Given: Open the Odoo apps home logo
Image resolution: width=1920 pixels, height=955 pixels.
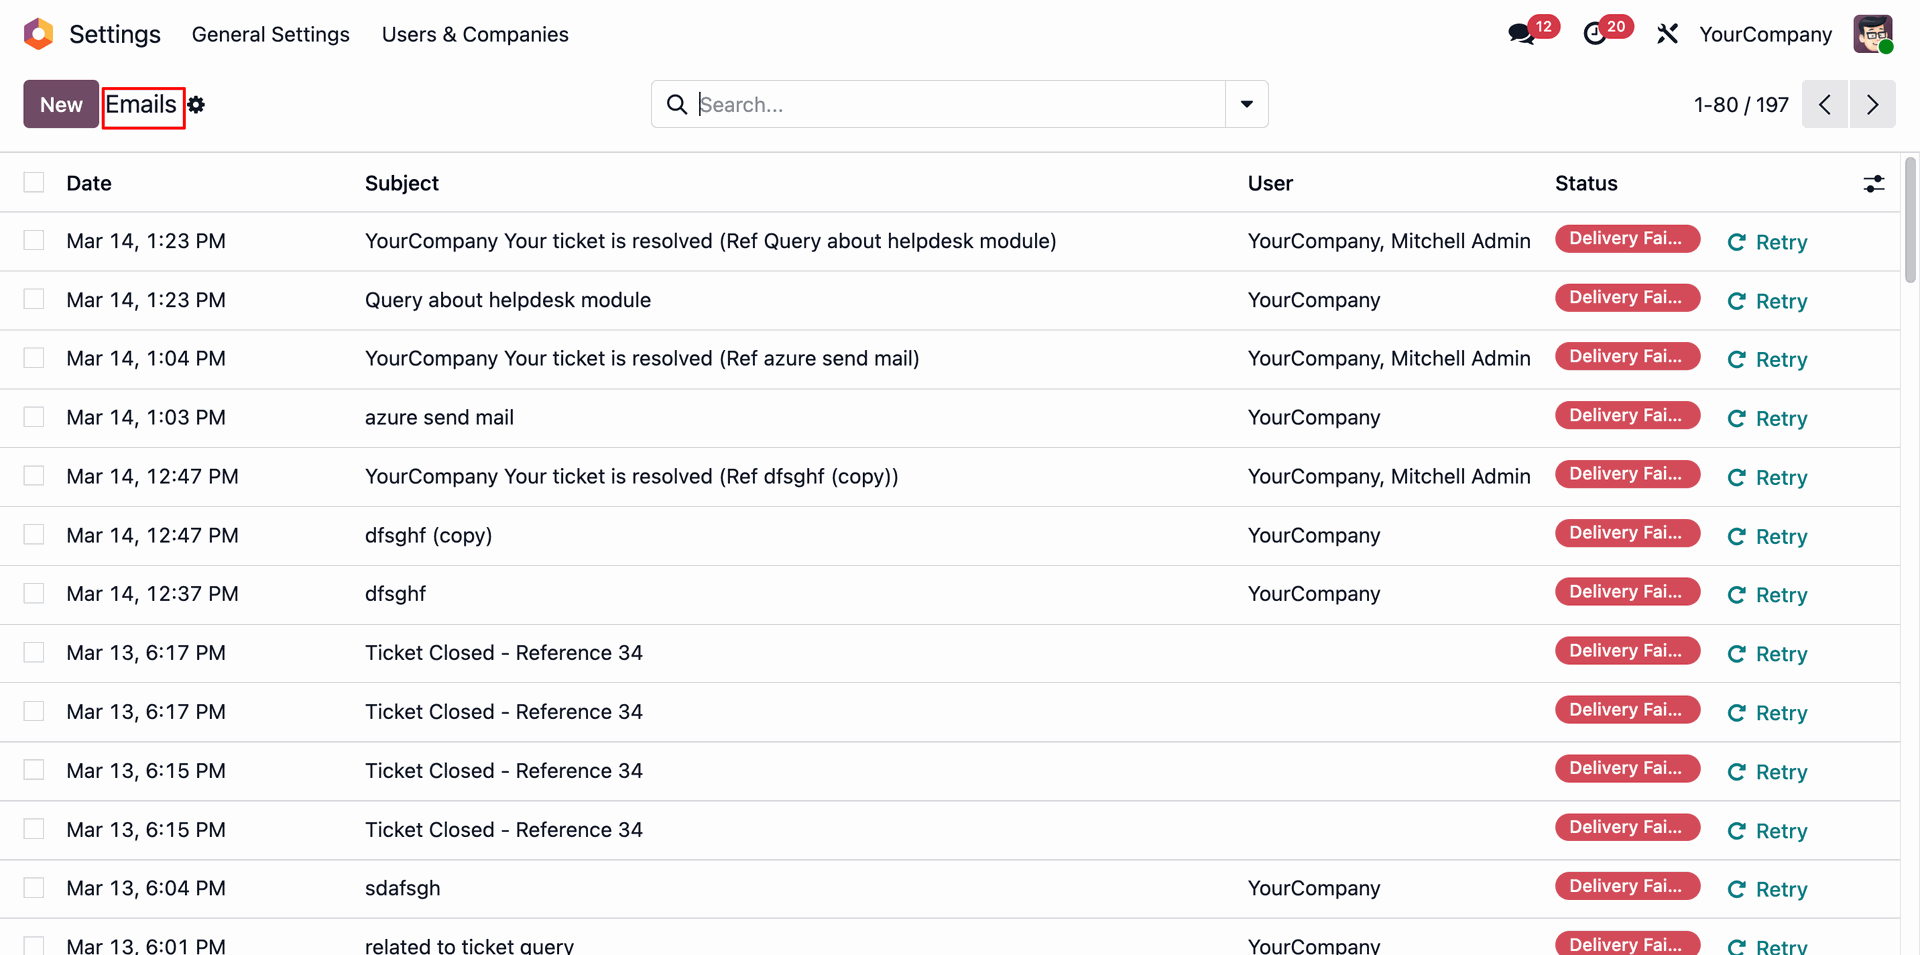Looking at the screenshot, I should (x=38, y=34).
